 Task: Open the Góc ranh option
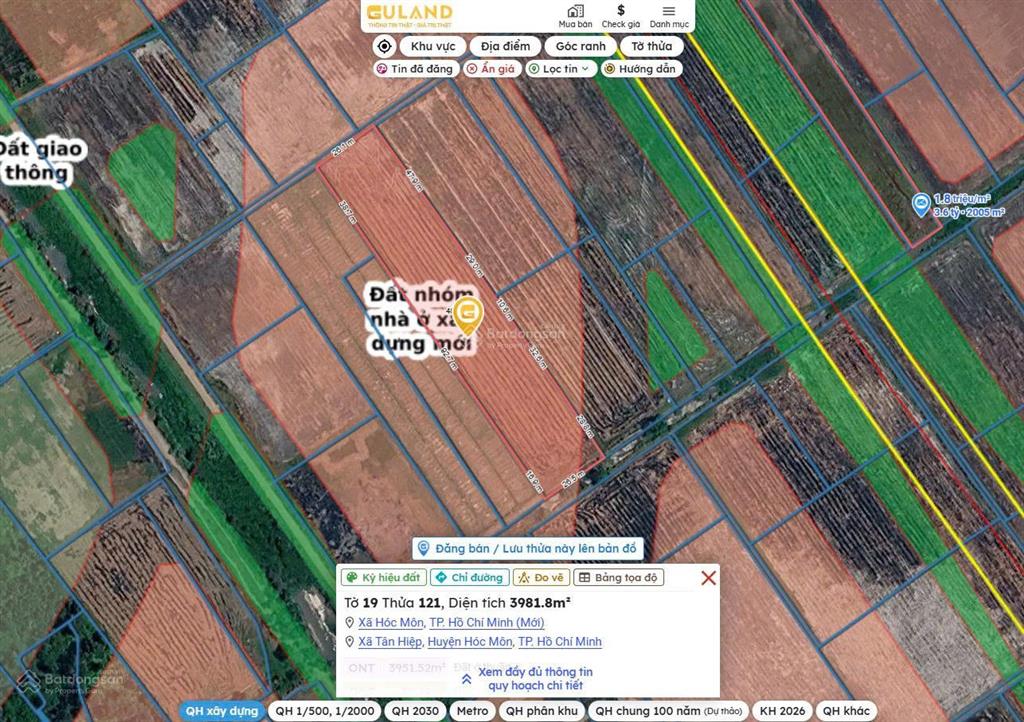point(581,46)
